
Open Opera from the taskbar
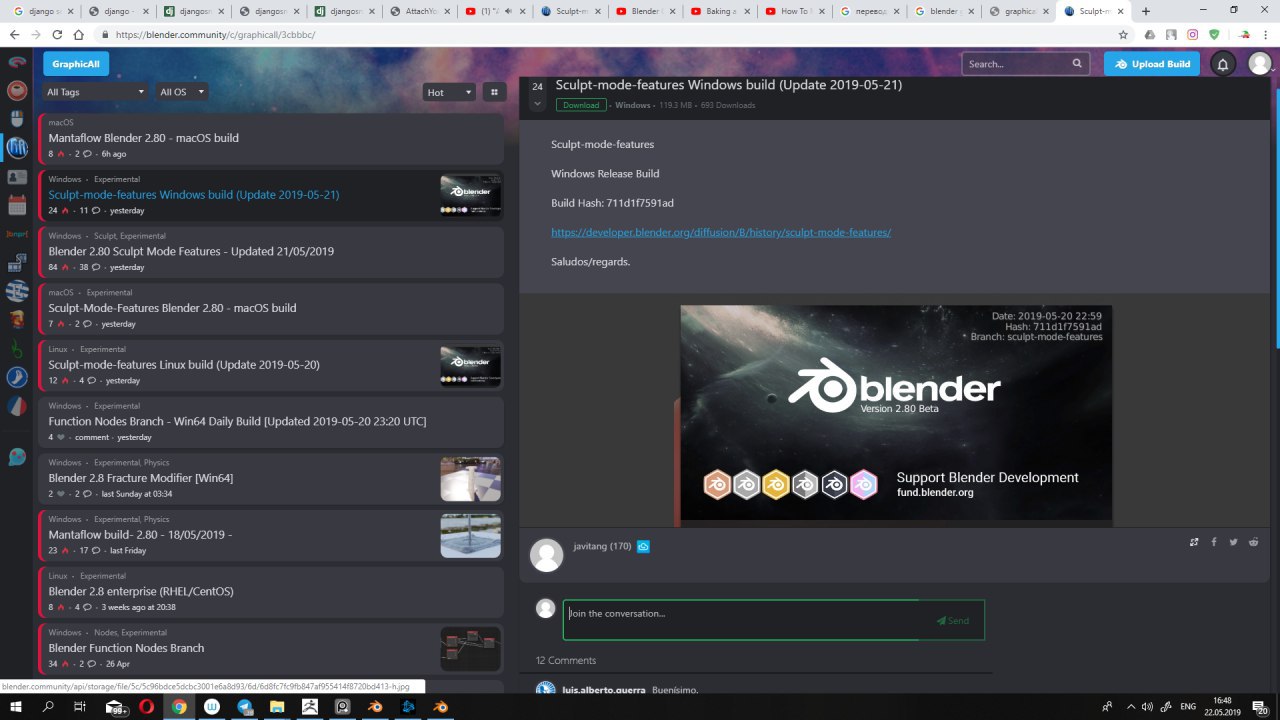[x=146, y=707]
